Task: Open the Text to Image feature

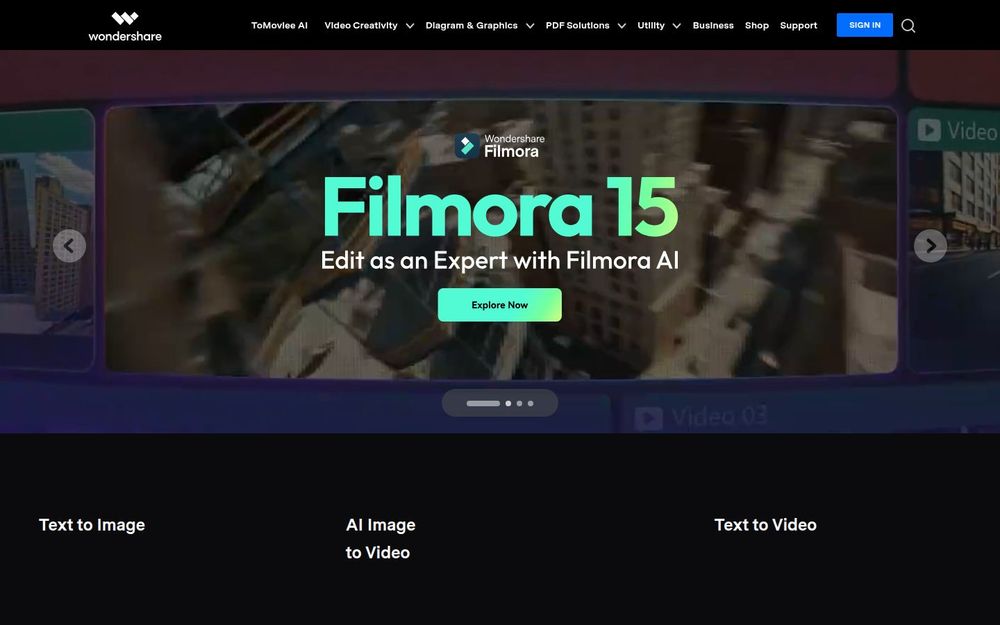Action: (x=92, y=525)
